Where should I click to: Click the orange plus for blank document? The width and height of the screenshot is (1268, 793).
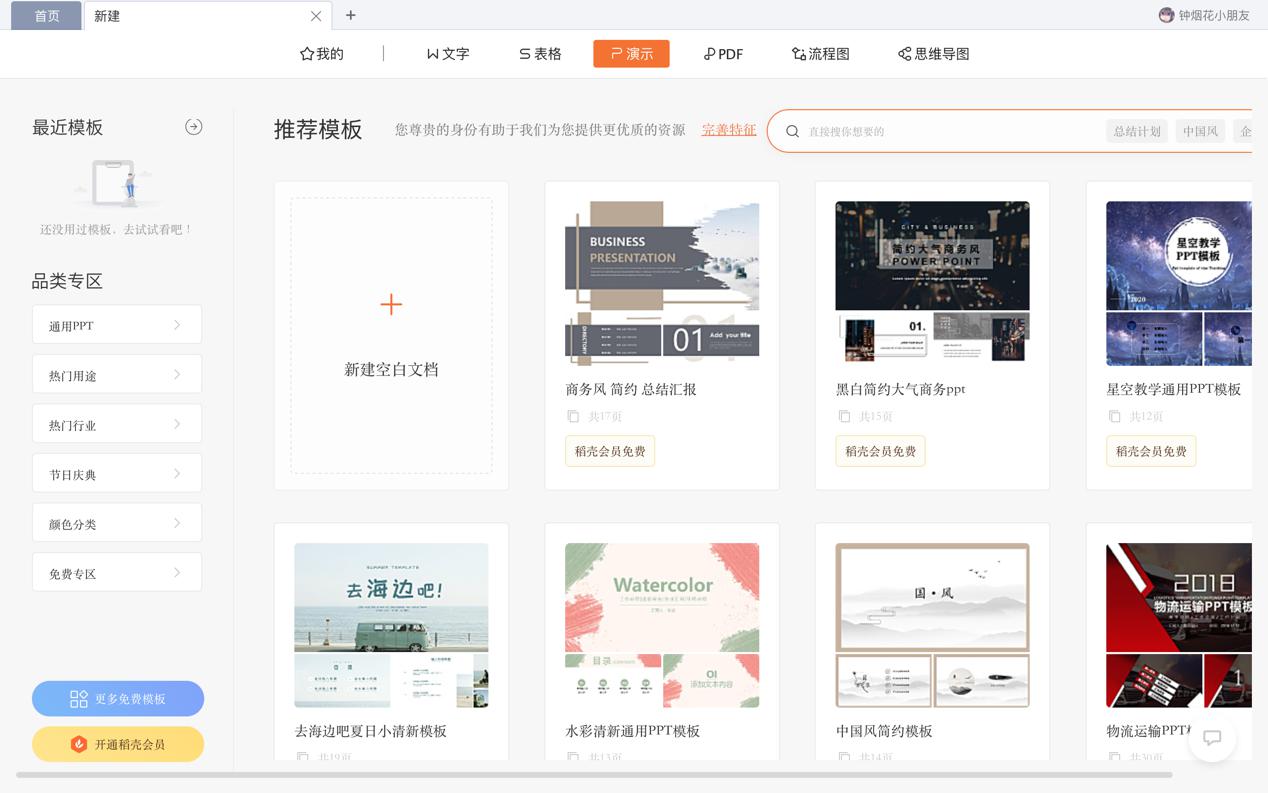click(391, 305)
